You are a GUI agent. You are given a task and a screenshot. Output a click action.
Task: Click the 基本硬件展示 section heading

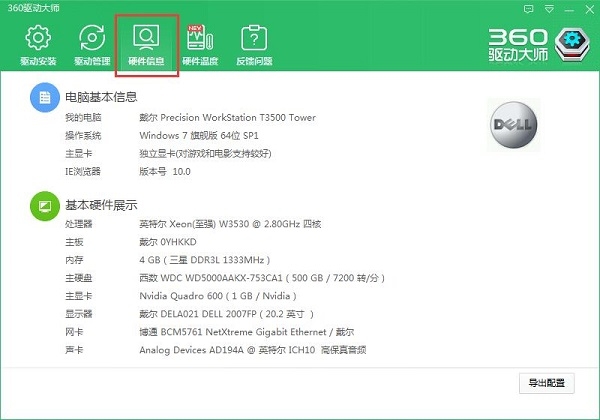pos(101,205)
